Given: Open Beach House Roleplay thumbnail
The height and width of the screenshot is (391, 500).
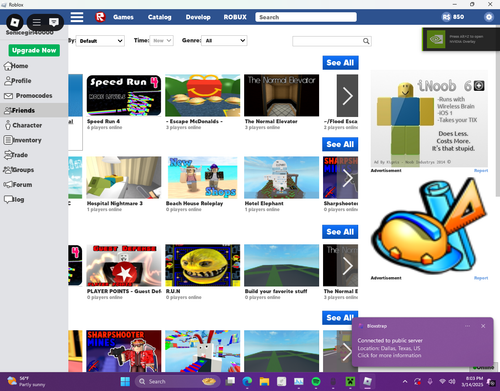Looking at the screenshot, I should click(203, 178).
